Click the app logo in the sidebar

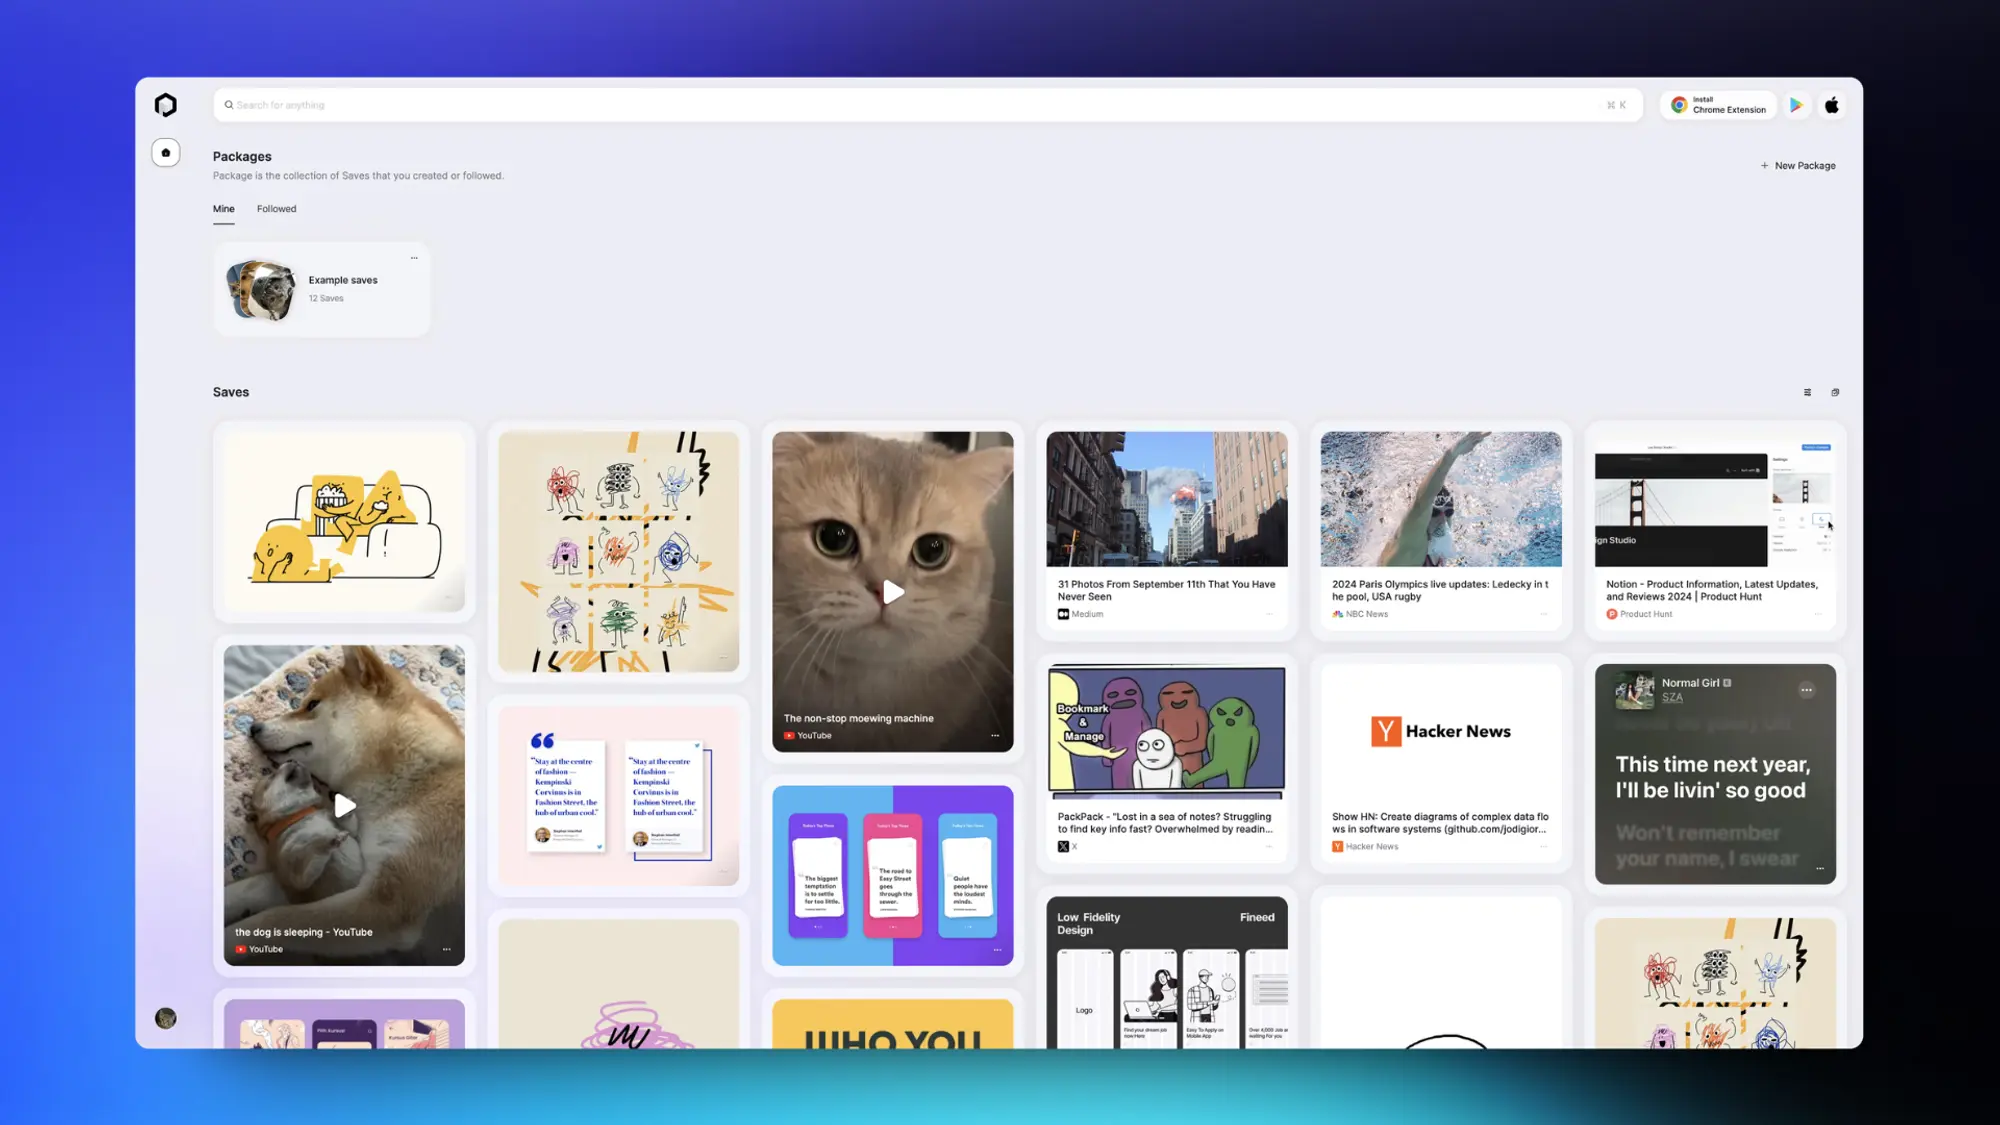[x=166, y=105]
